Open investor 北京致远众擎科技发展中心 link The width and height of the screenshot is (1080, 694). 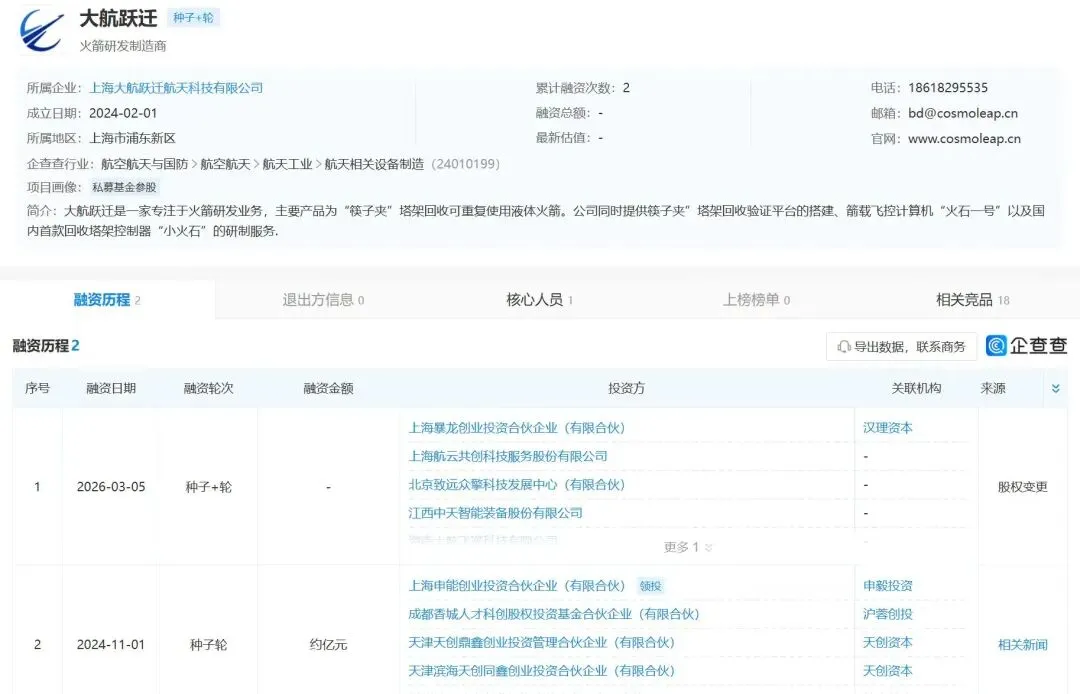click(517, 484)
